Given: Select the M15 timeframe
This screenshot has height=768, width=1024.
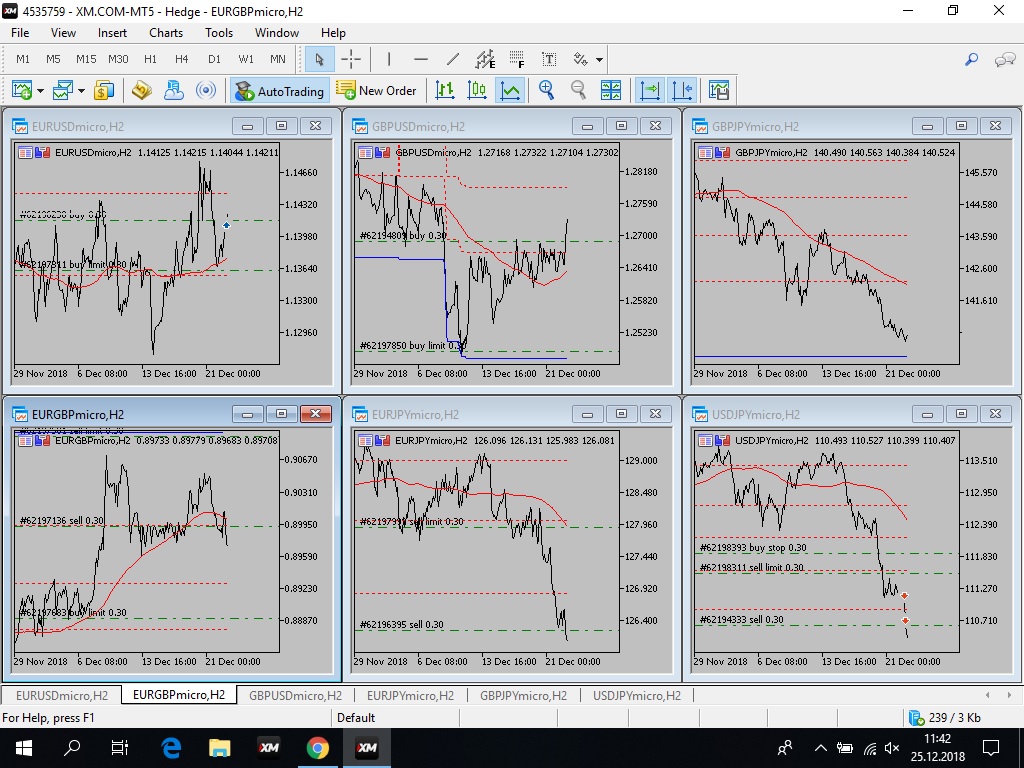Looking at the screenshot, I should 86,59.
